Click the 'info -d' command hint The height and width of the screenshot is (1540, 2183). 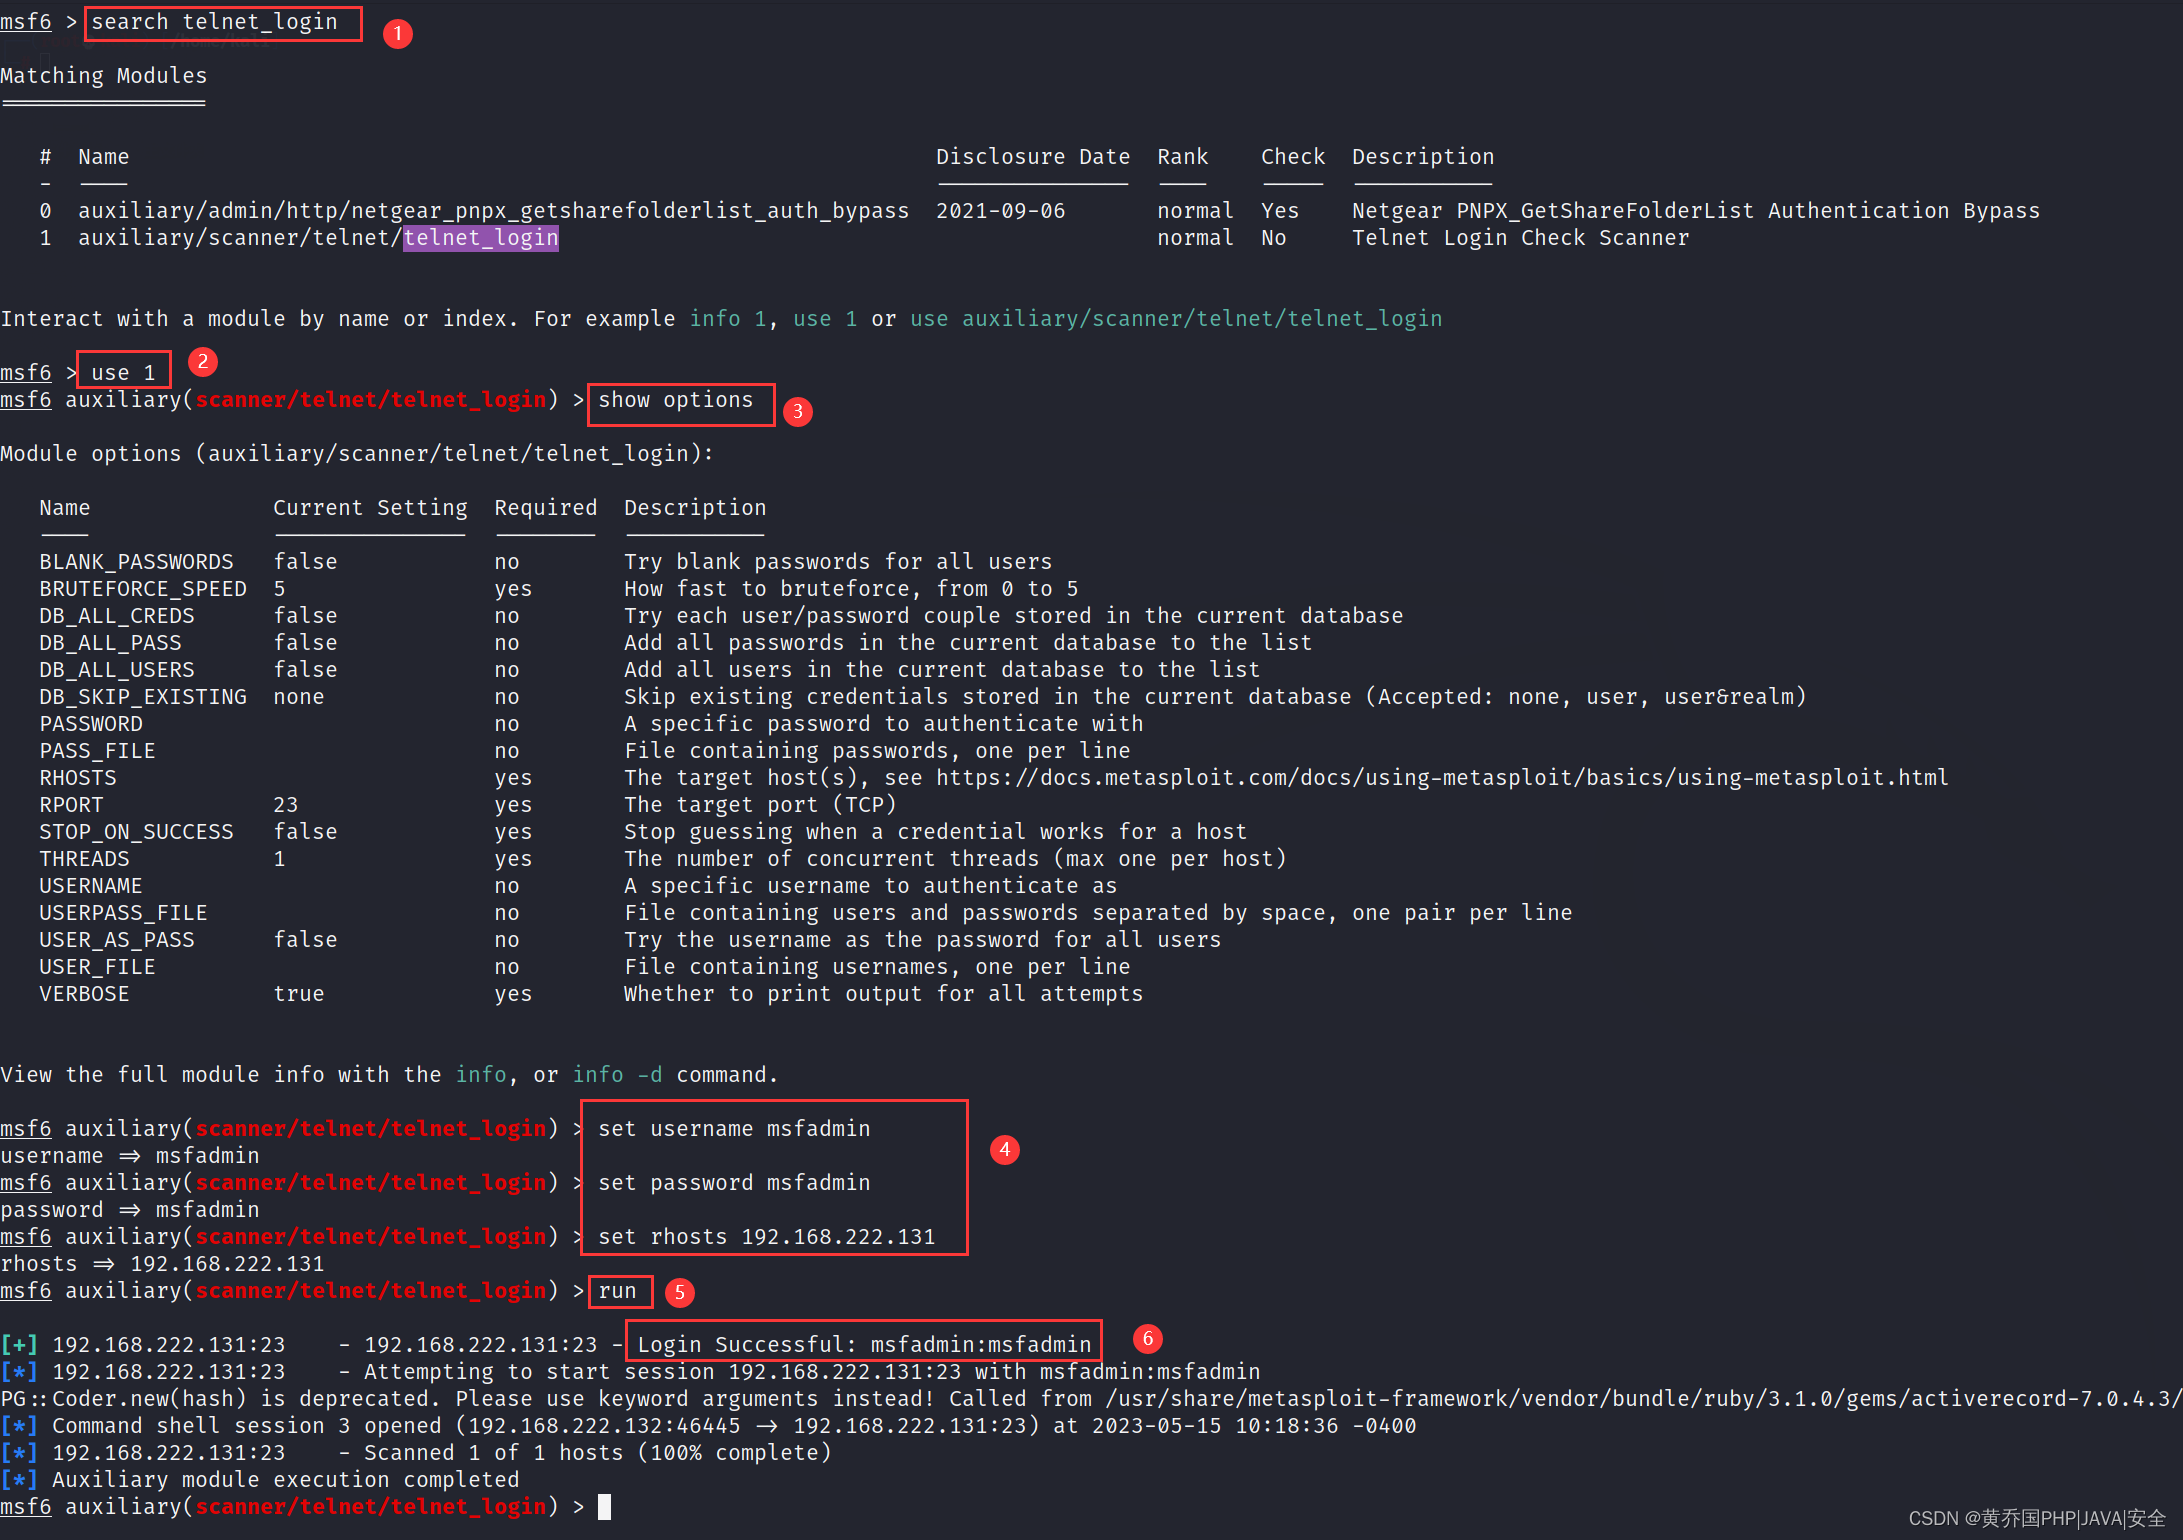click(617, 1075)
